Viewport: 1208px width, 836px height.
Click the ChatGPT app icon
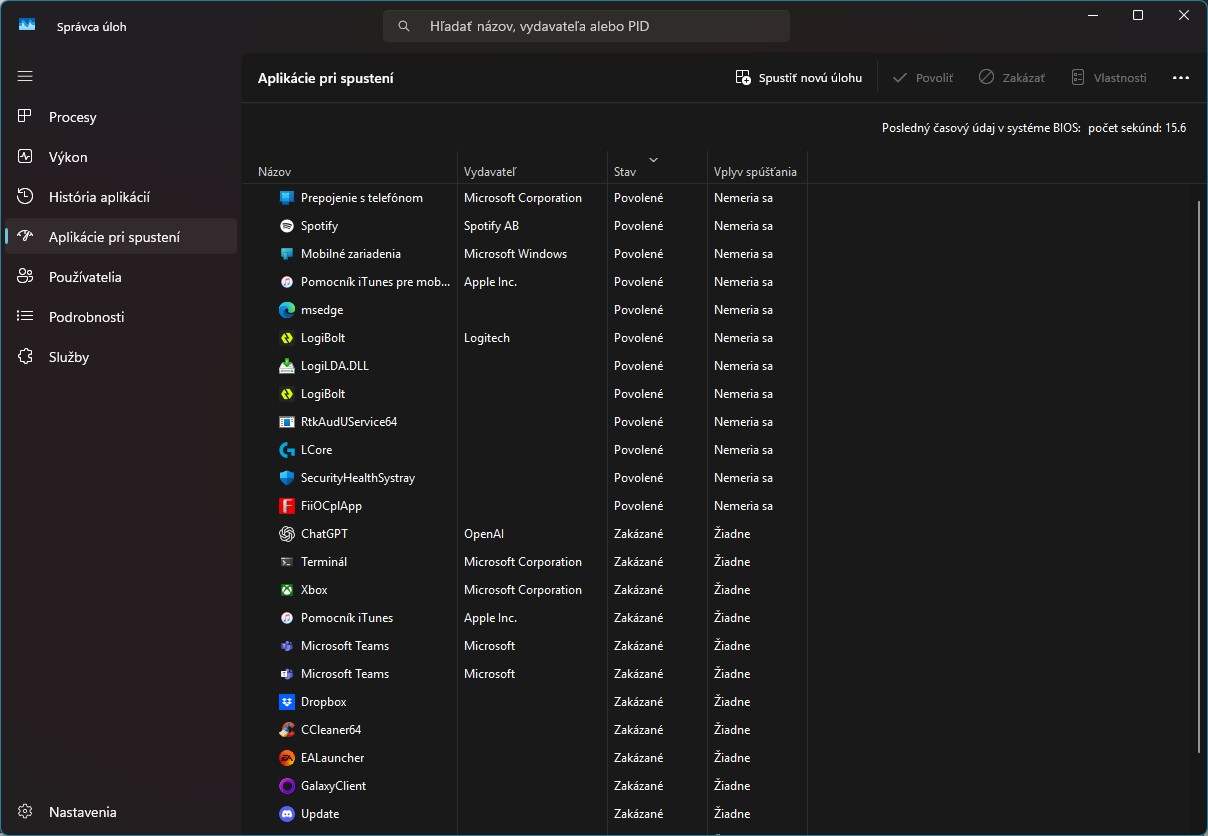coord(287,534)
